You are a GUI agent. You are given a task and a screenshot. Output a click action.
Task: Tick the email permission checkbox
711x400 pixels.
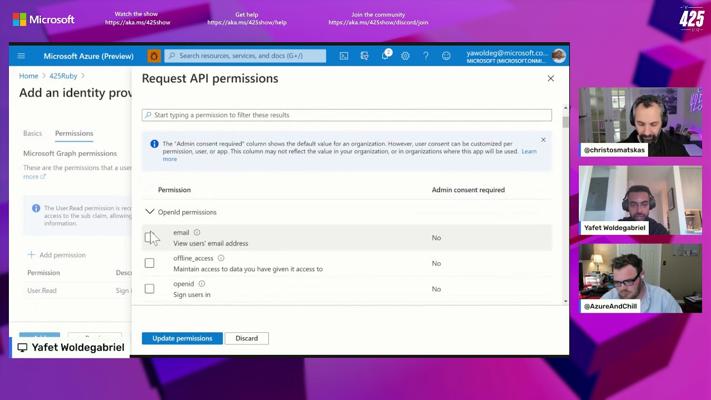point(149,237)
